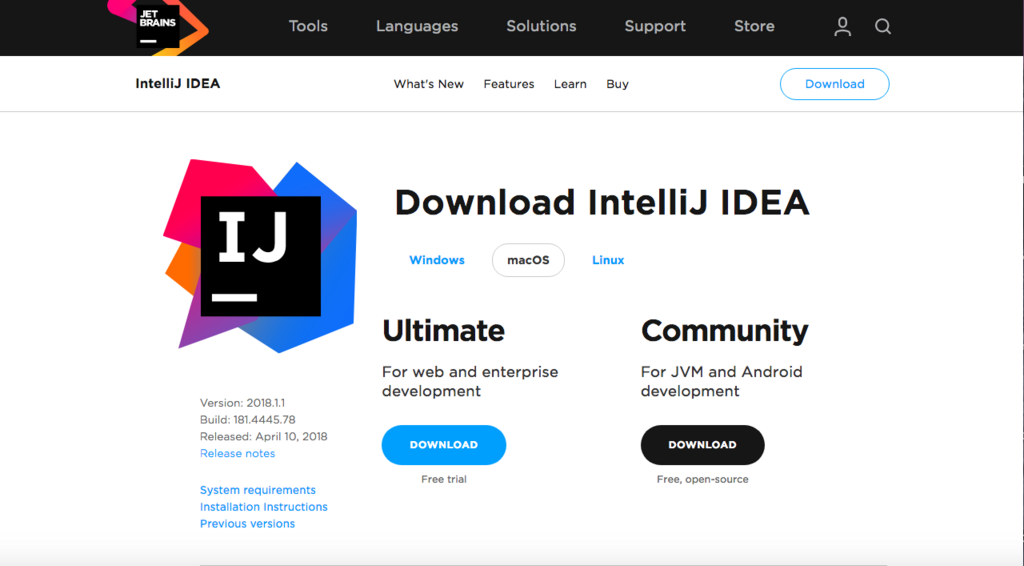Download the Ultimate edition
The image size is (1024, 566).
click(443, 445)
